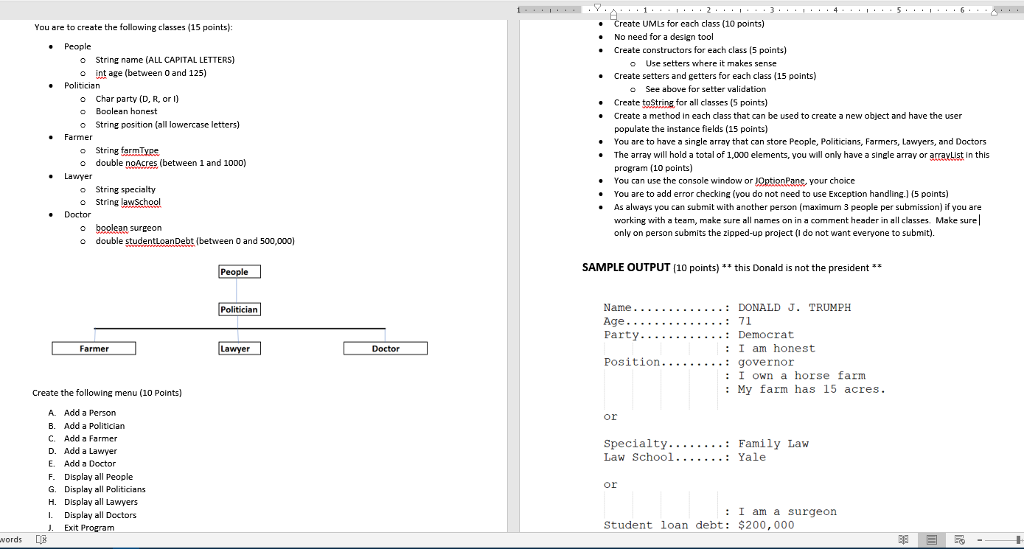
Task: Click the menu line 'Add a Politician'
Action: click(94, 426)
